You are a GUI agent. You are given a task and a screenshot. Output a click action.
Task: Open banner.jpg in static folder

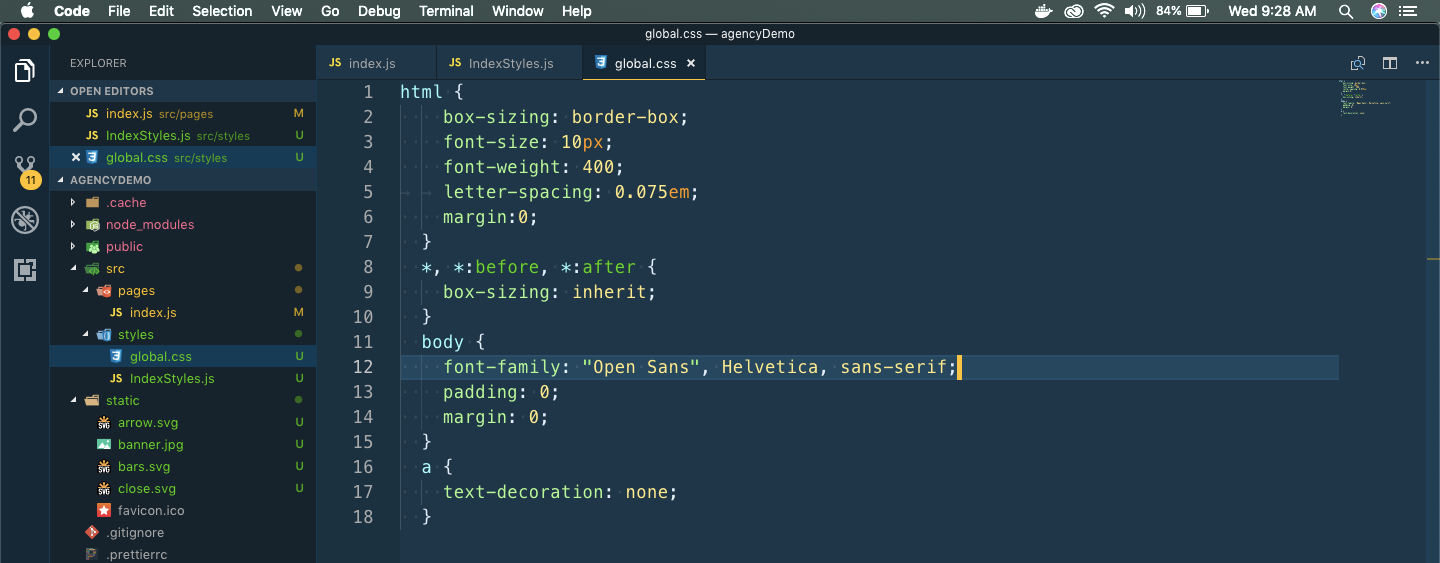(183, 444)
